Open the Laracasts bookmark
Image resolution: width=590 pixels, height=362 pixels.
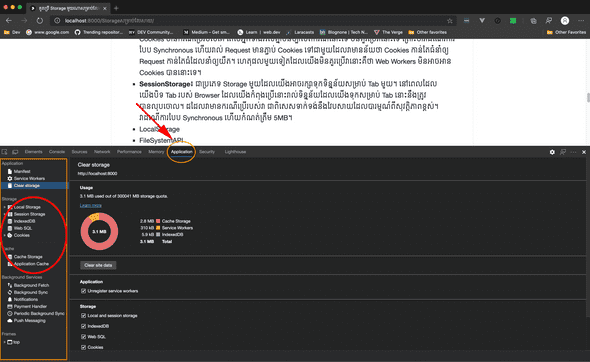point(300,32)
